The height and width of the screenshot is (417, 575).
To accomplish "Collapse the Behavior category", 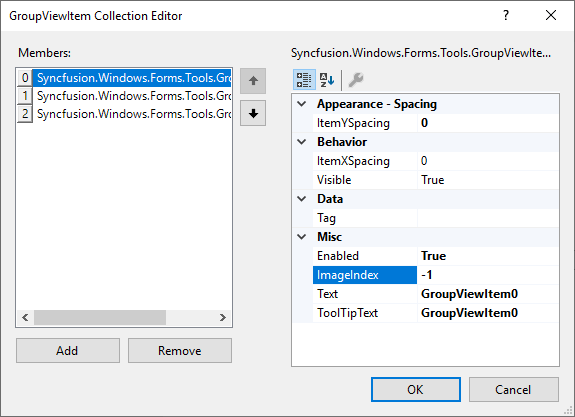I will (x=301, y=142).
